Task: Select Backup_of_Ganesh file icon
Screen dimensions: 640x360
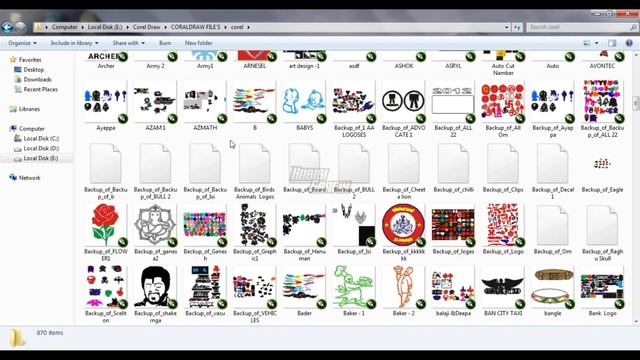Action: point(205,225)
